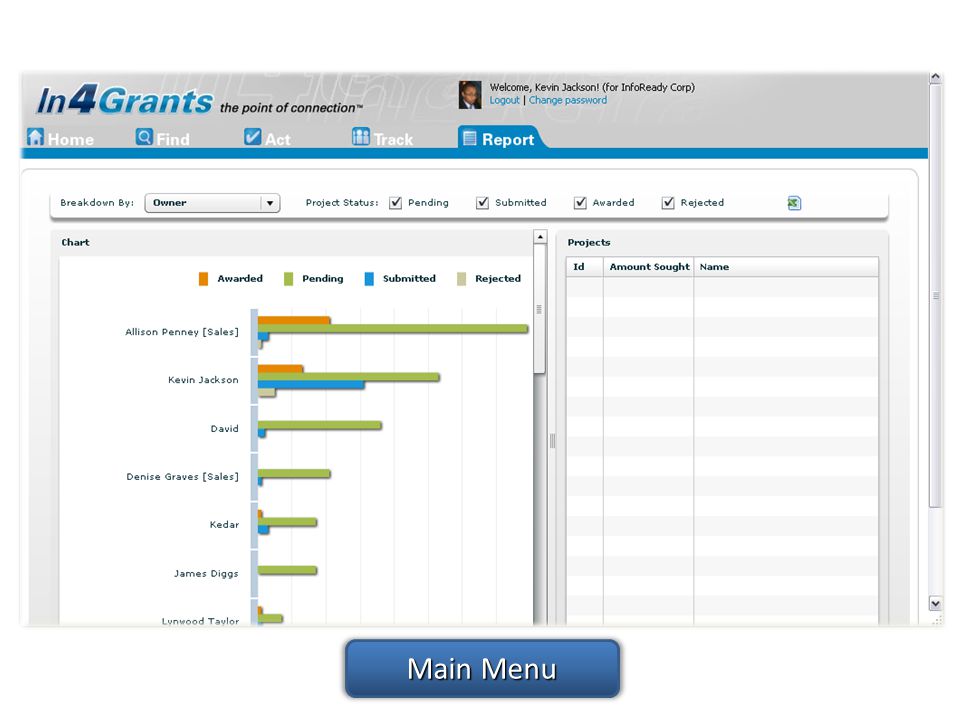Click Allison Penney's orange Awarded bar
This screenshot has height=720, width=960.
(294, 320)
